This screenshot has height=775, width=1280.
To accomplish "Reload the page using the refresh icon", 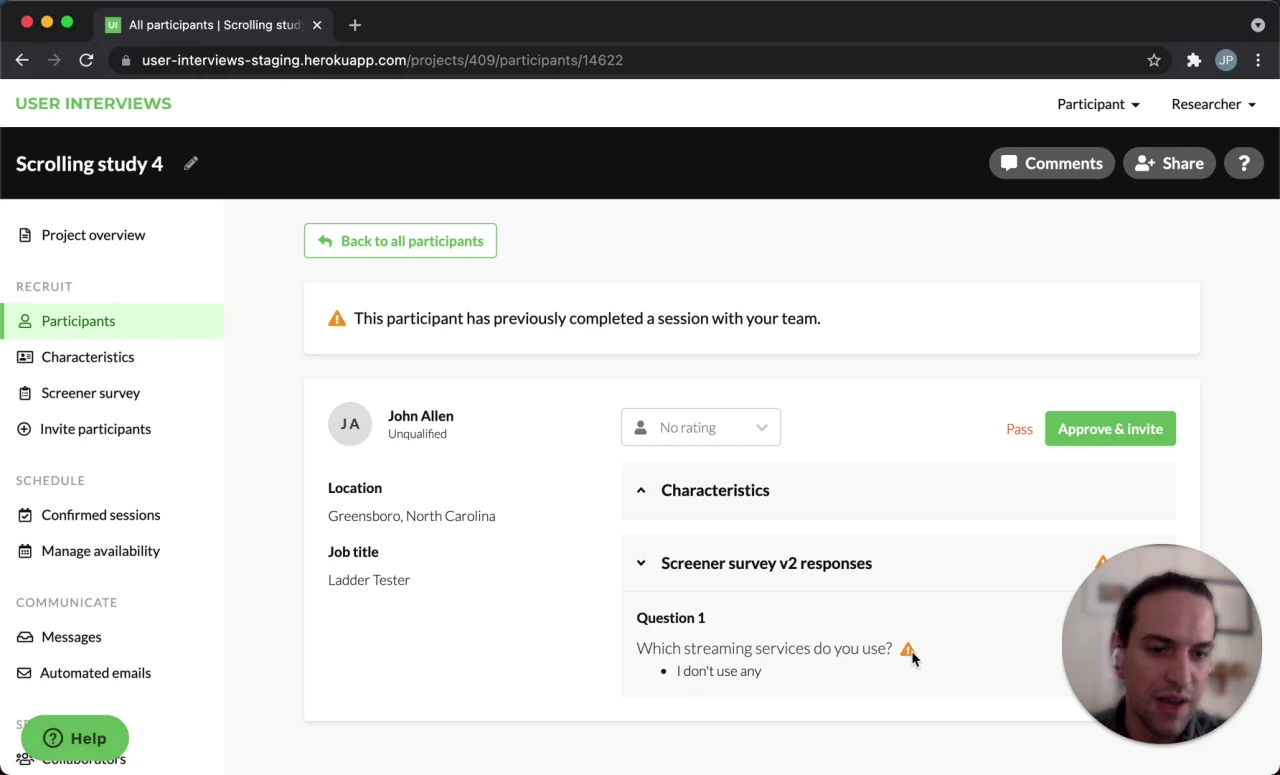I will 86,60.
